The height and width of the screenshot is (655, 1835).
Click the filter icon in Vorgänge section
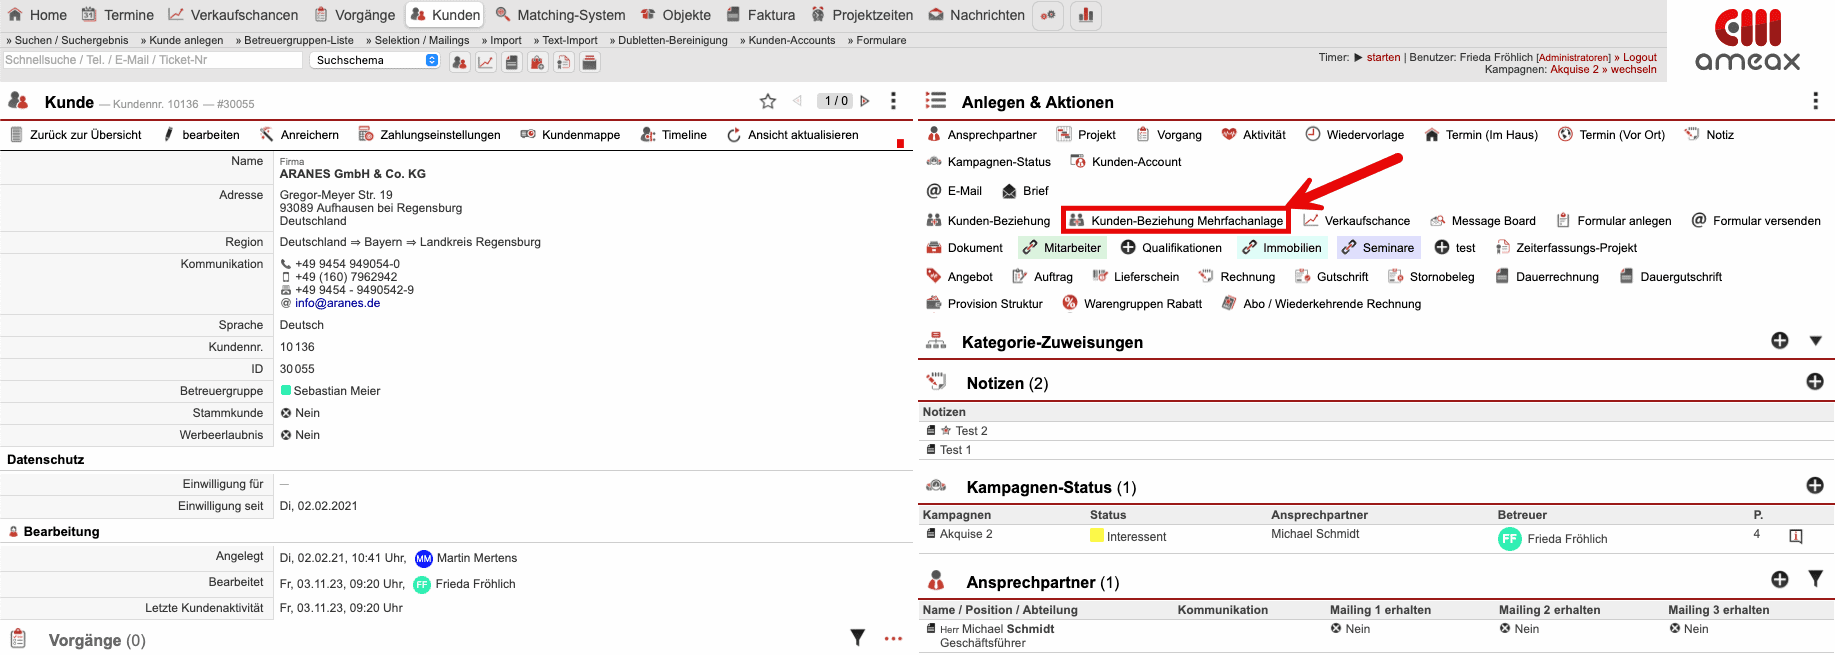[x=857, y=638]
